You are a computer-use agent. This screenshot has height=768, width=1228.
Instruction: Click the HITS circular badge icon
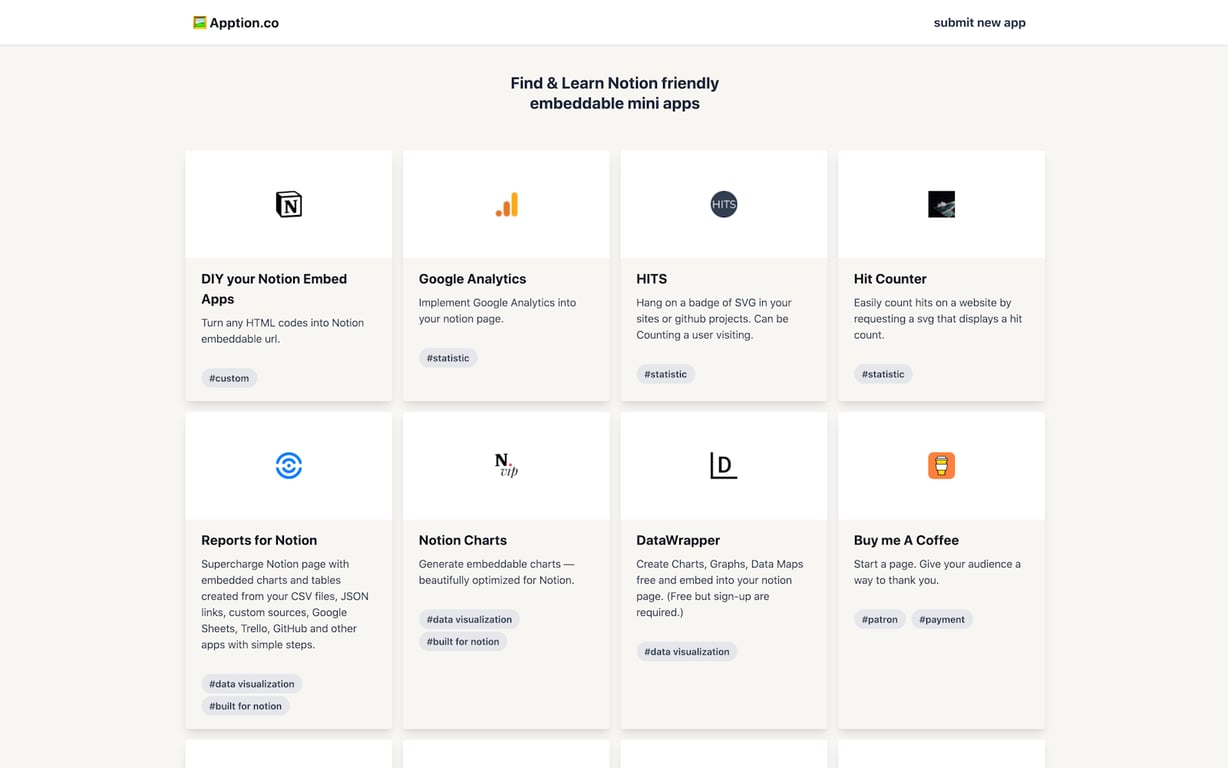(723, 203)
